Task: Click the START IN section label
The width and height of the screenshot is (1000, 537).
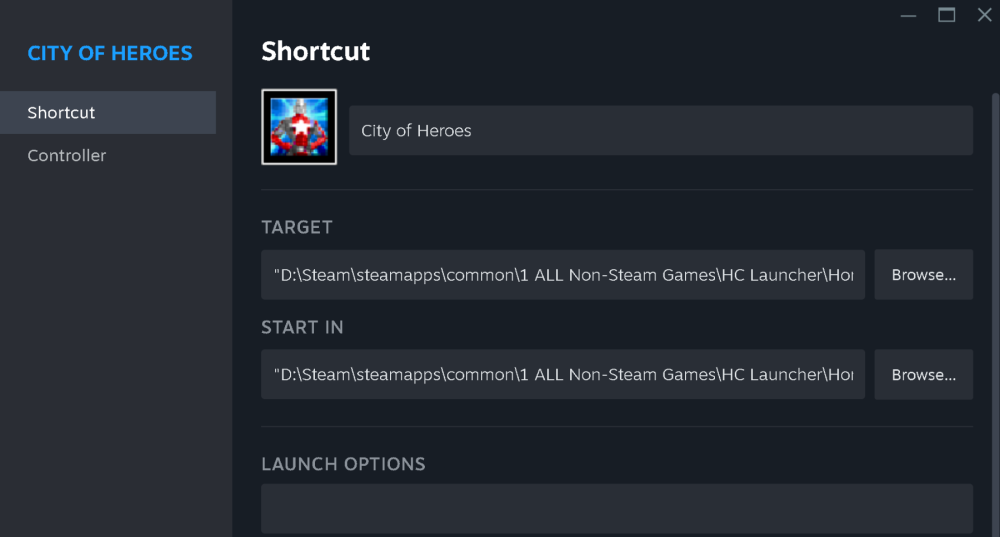Action: tap(302, 327)
